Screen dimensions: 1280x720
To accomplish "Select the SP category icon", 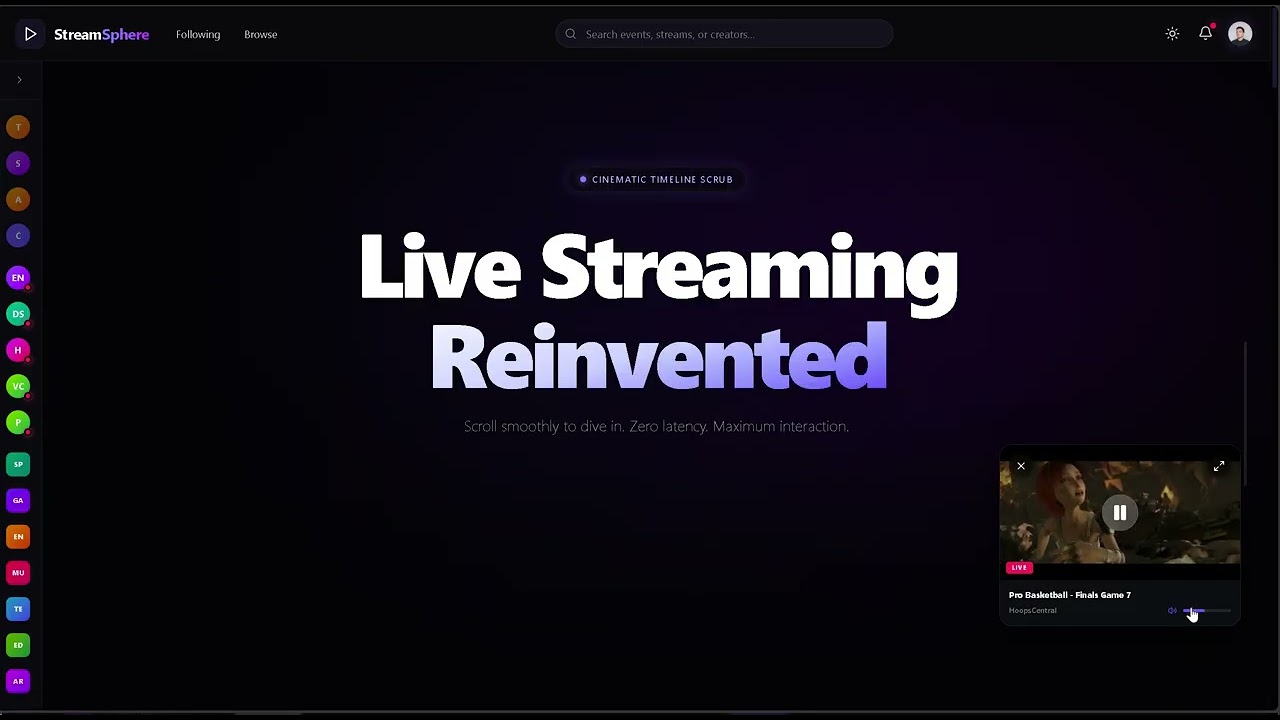I will click(18, 464).
